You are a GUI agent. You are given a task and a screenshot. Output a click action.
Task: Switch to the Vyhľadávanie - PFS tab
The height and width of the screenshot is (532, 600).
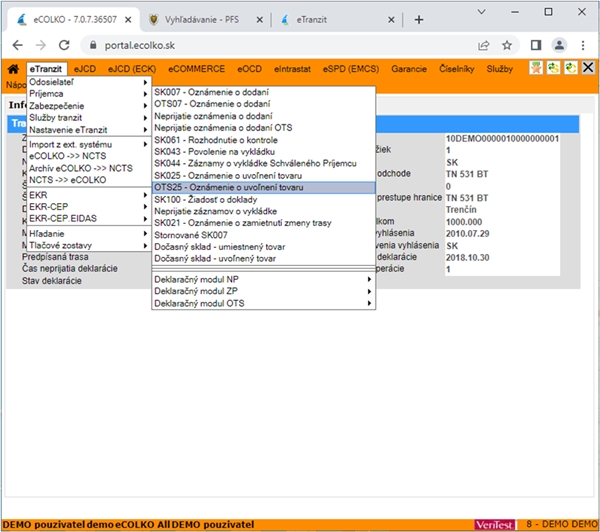202,20
